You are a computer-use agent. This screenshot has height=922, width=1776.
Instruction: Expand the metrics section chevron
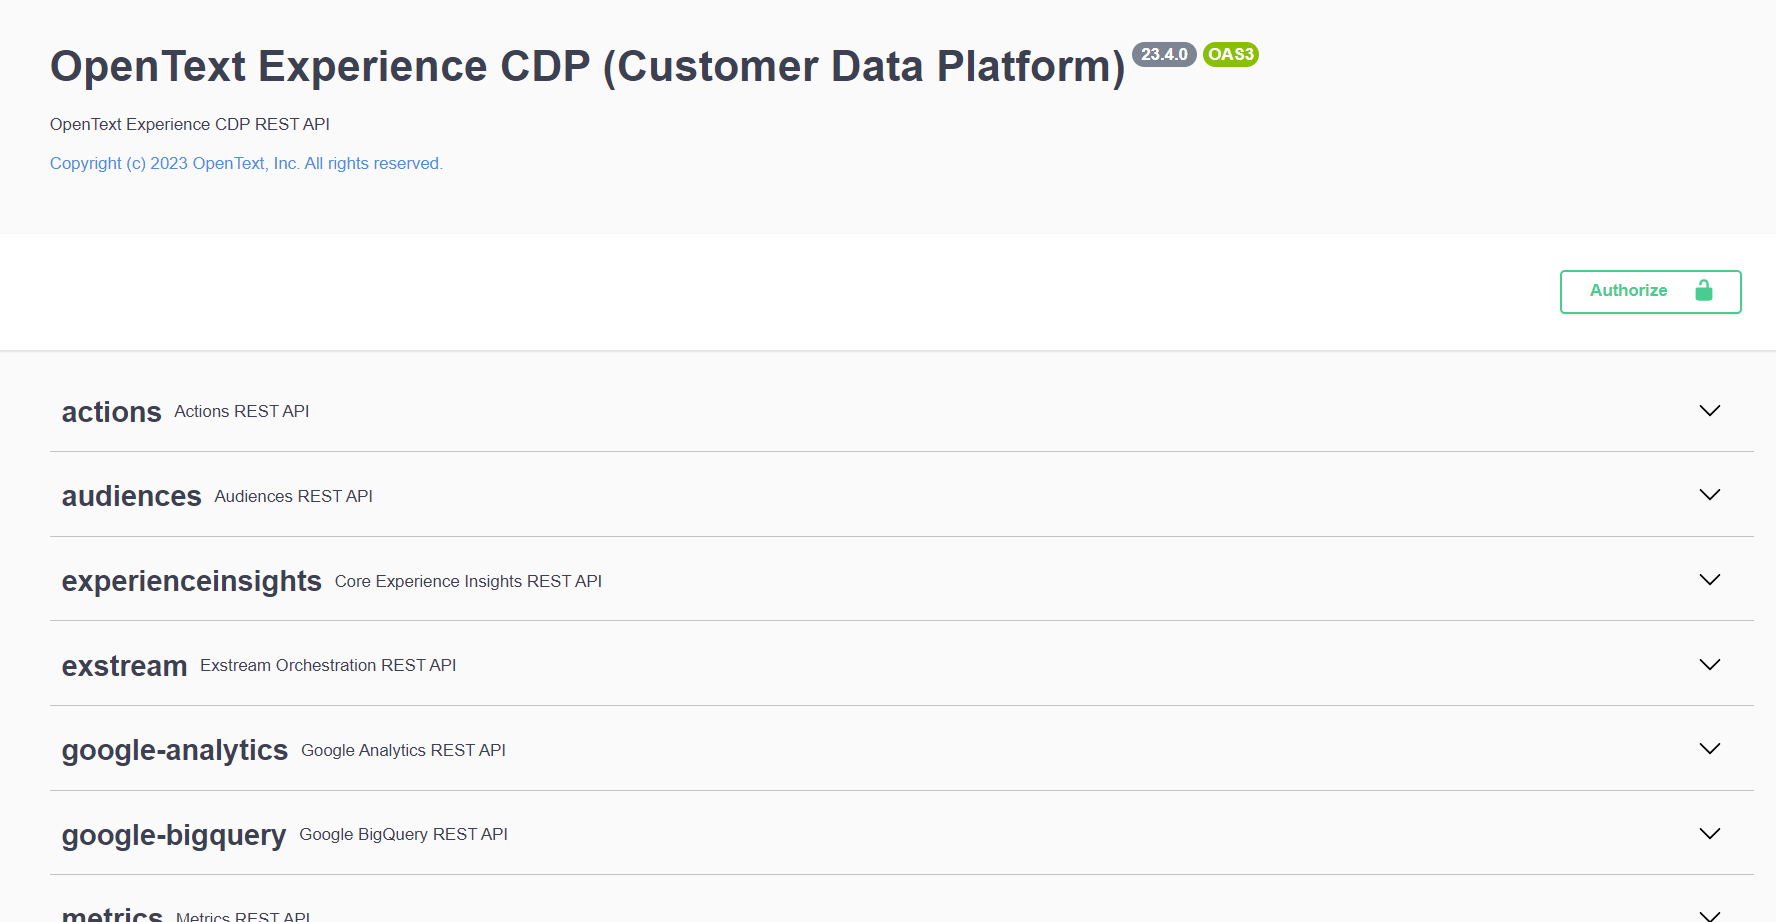[1709, 915]
